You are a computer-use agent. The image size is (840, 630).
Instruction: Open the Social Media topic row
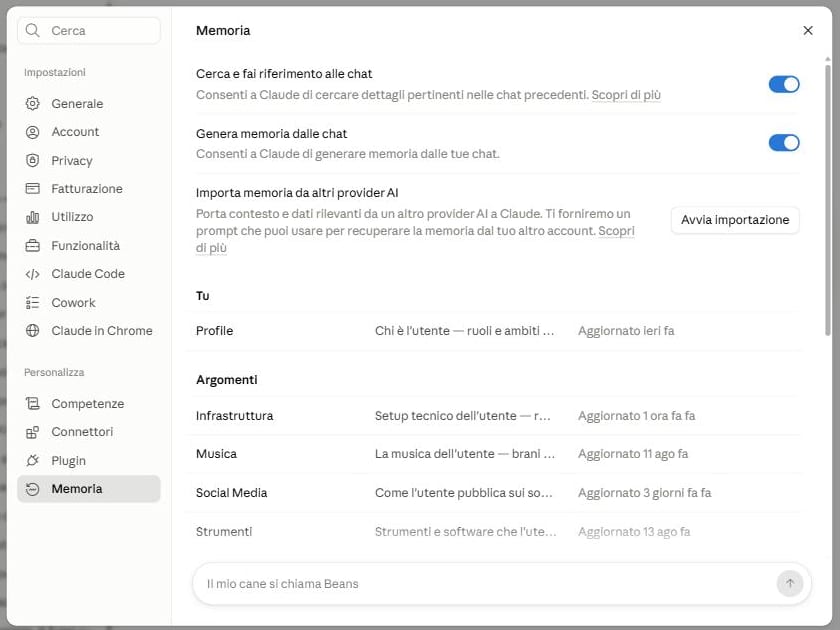tap(493, 493)
